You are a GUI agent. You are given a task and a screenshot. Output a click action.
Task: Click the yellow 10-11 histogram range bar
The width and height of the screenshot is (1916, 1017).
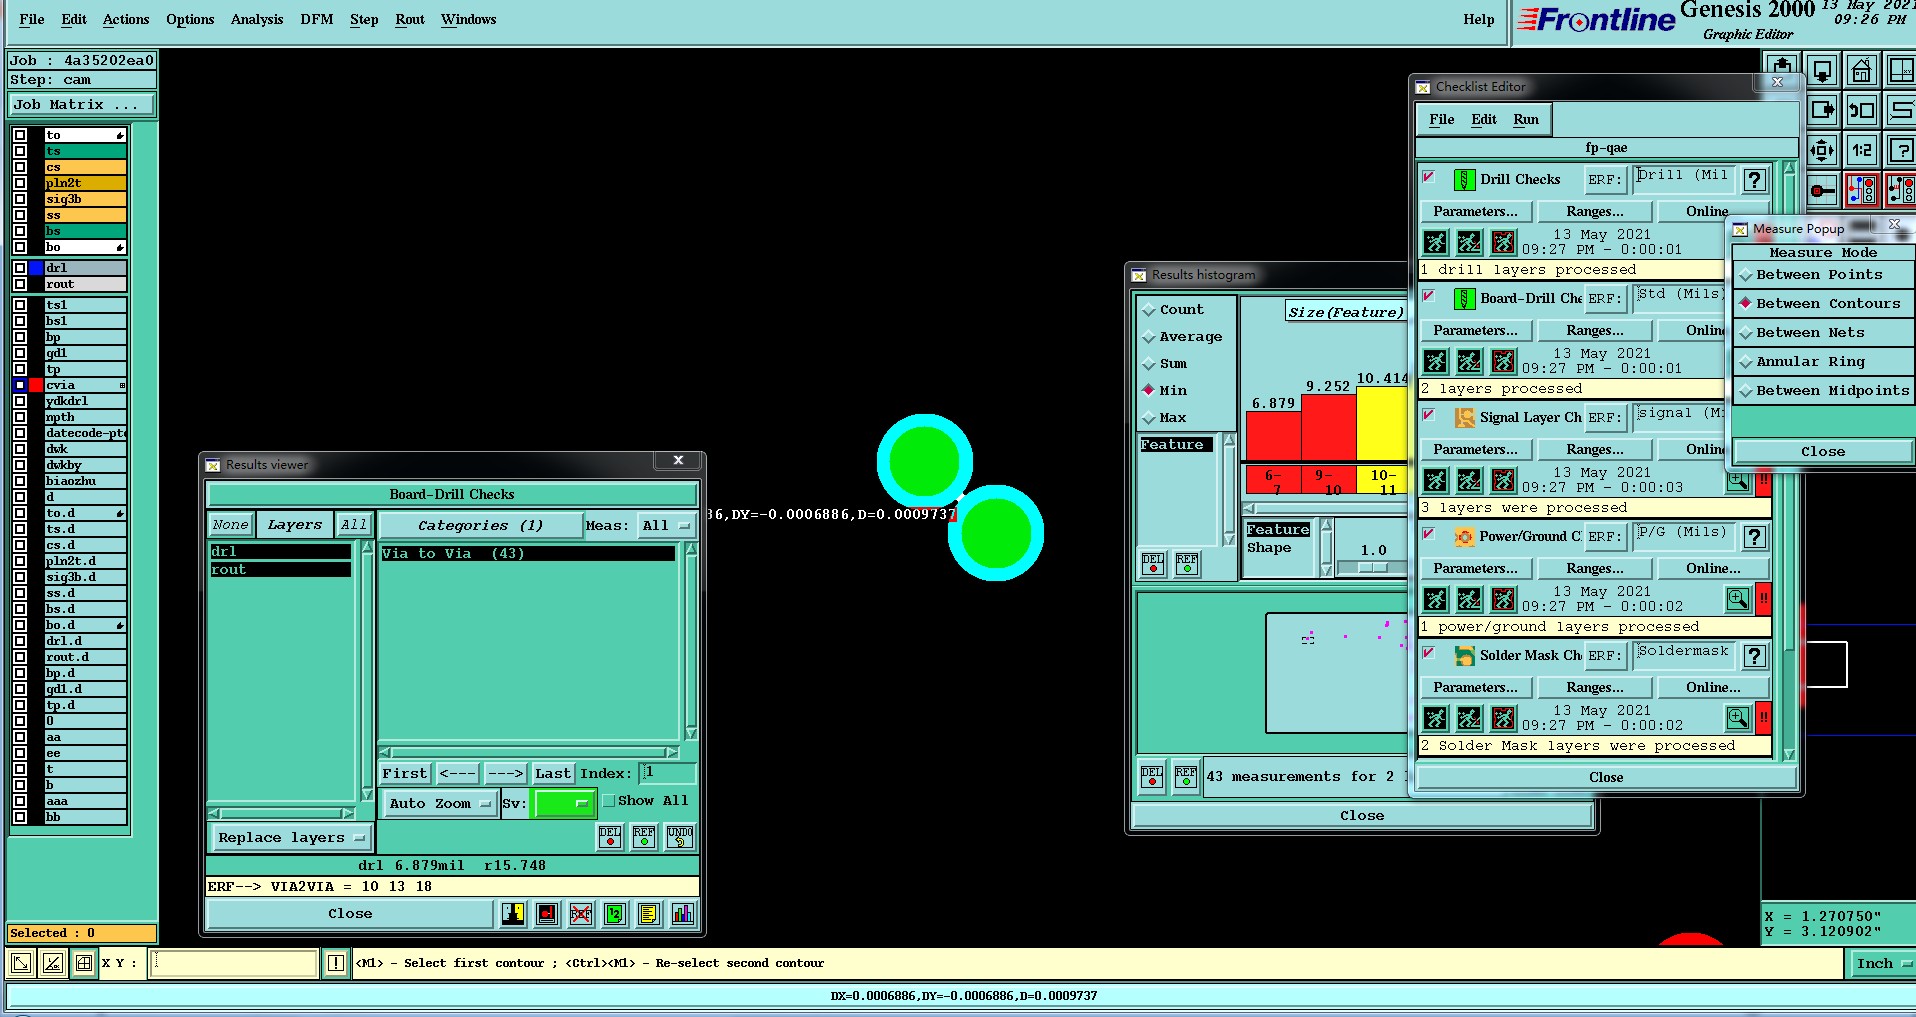[1383, 479]
